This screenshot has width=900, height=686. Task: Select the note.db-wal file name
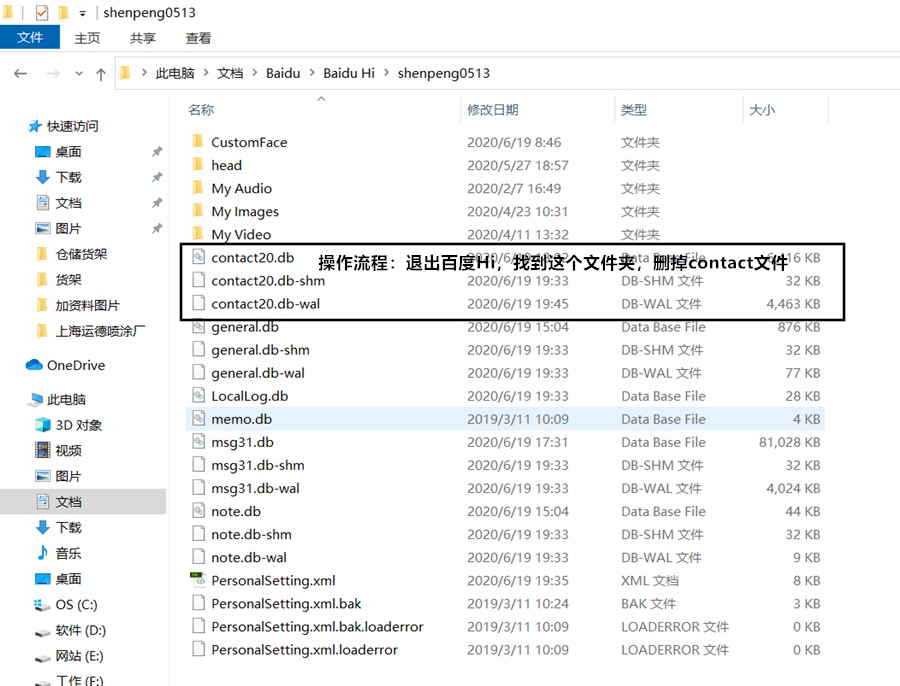click(x=249, y=557)
